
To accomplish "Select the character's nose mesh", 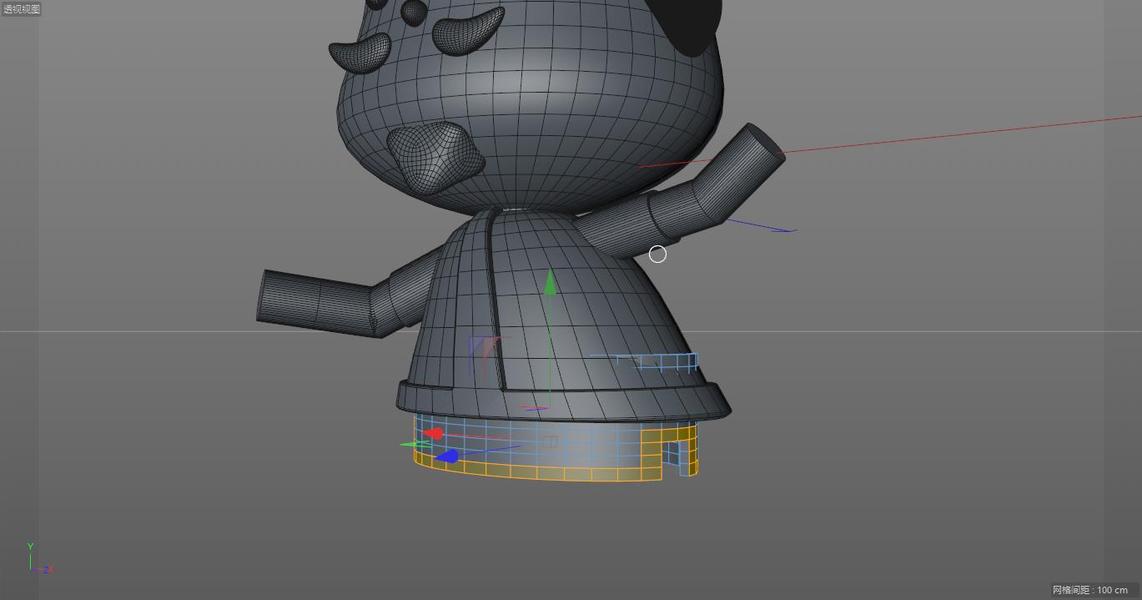I will [x=434, y=156].
